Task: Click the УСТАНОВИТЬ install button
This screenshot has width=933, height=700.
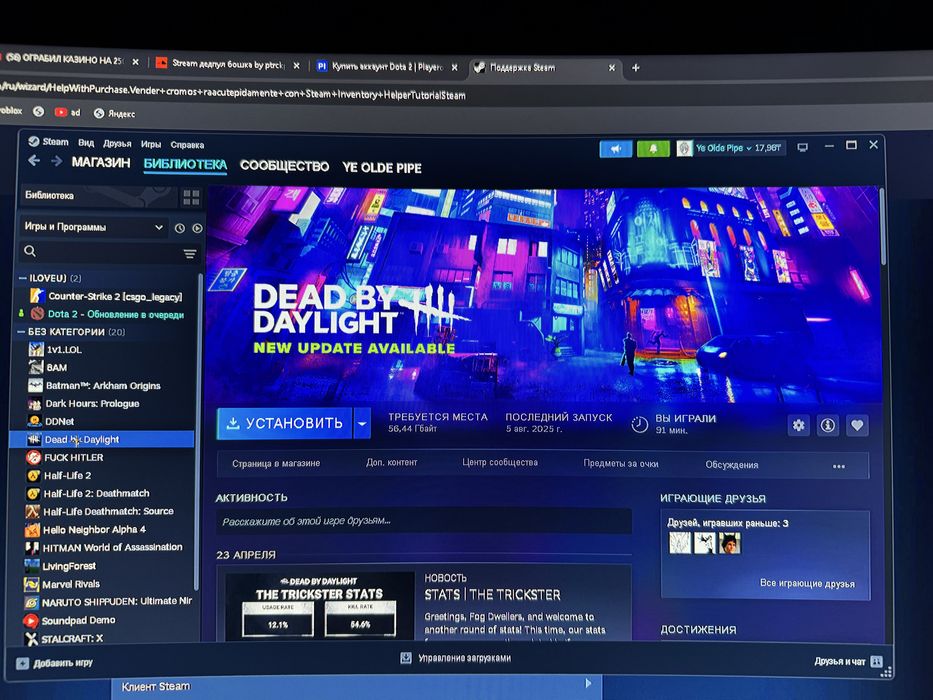Action: (x=284, y=423)
